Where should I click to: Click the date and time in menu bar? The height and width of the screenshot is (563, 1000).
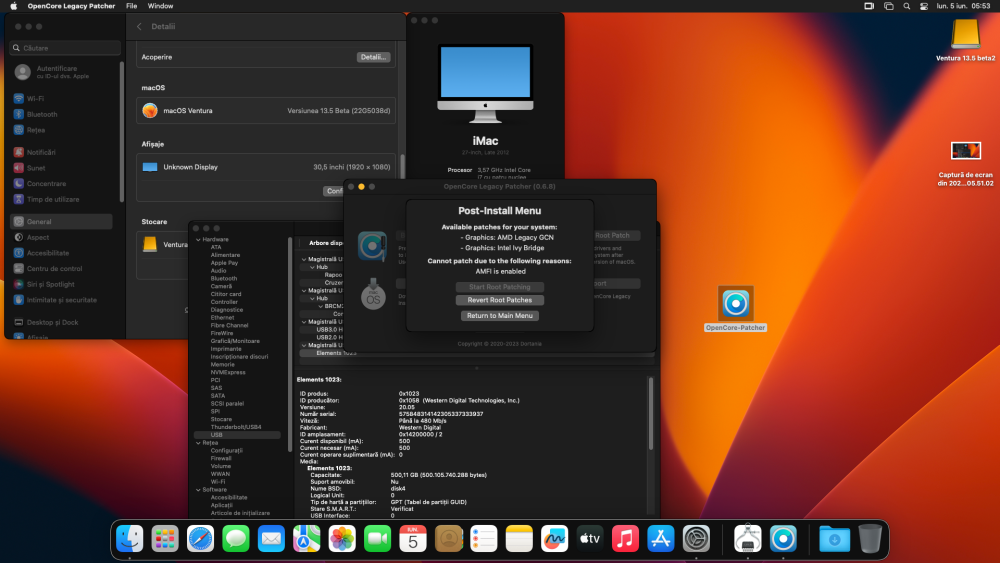tap(963, 6)
